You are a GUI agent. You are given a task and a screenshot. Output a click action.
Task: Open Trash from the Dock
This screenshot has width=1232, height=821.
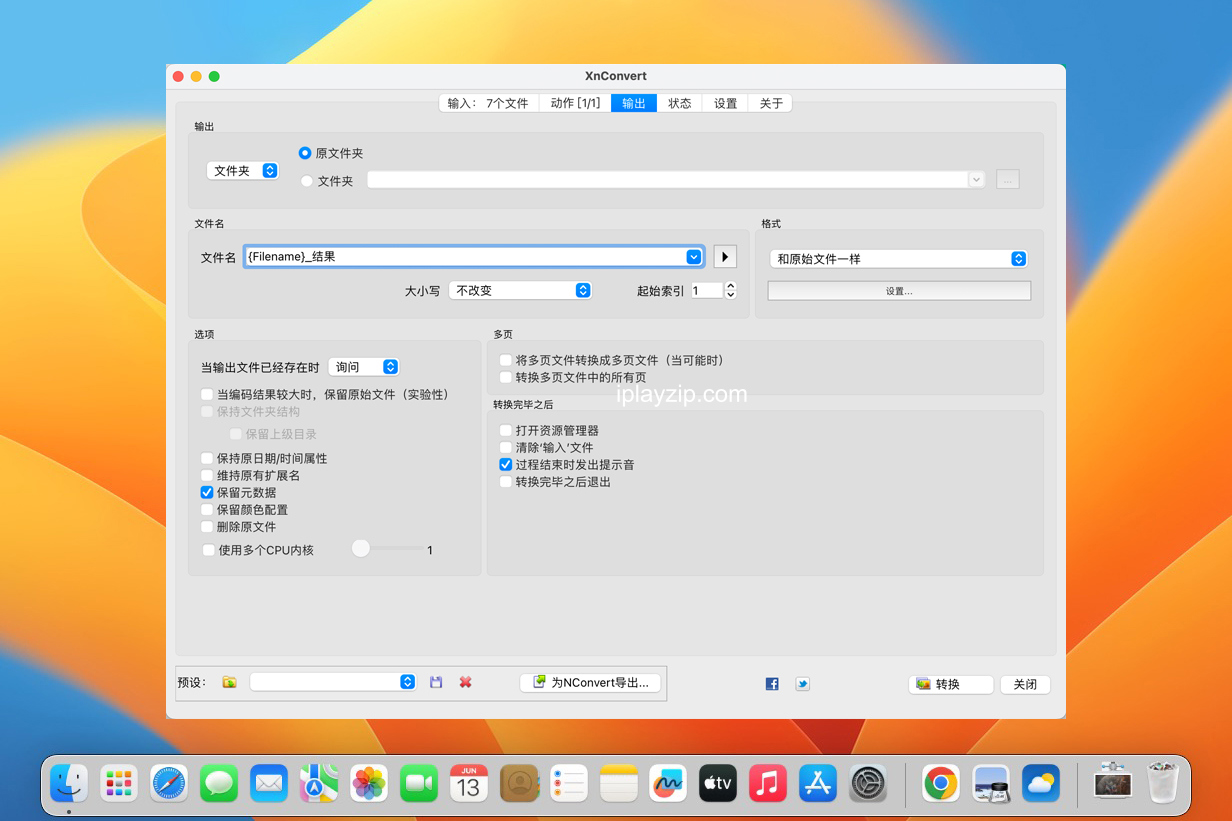pyautogui.click(x=1163, y=783)
